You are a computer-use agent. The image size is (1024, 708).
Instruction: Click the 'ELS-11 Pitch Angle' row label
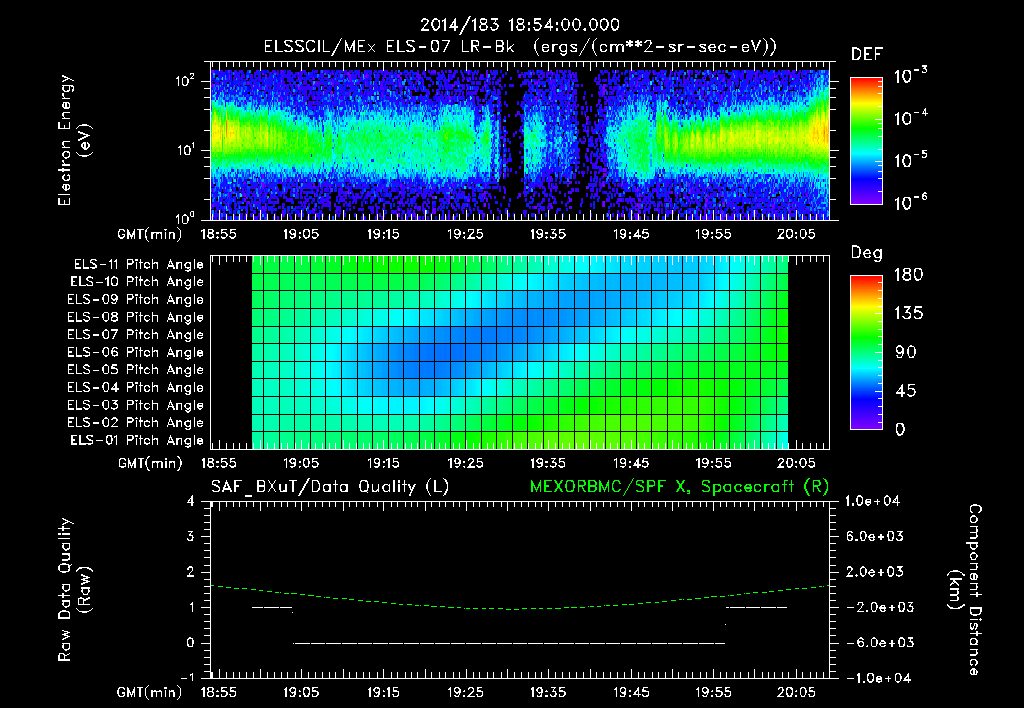pos(138,265)
